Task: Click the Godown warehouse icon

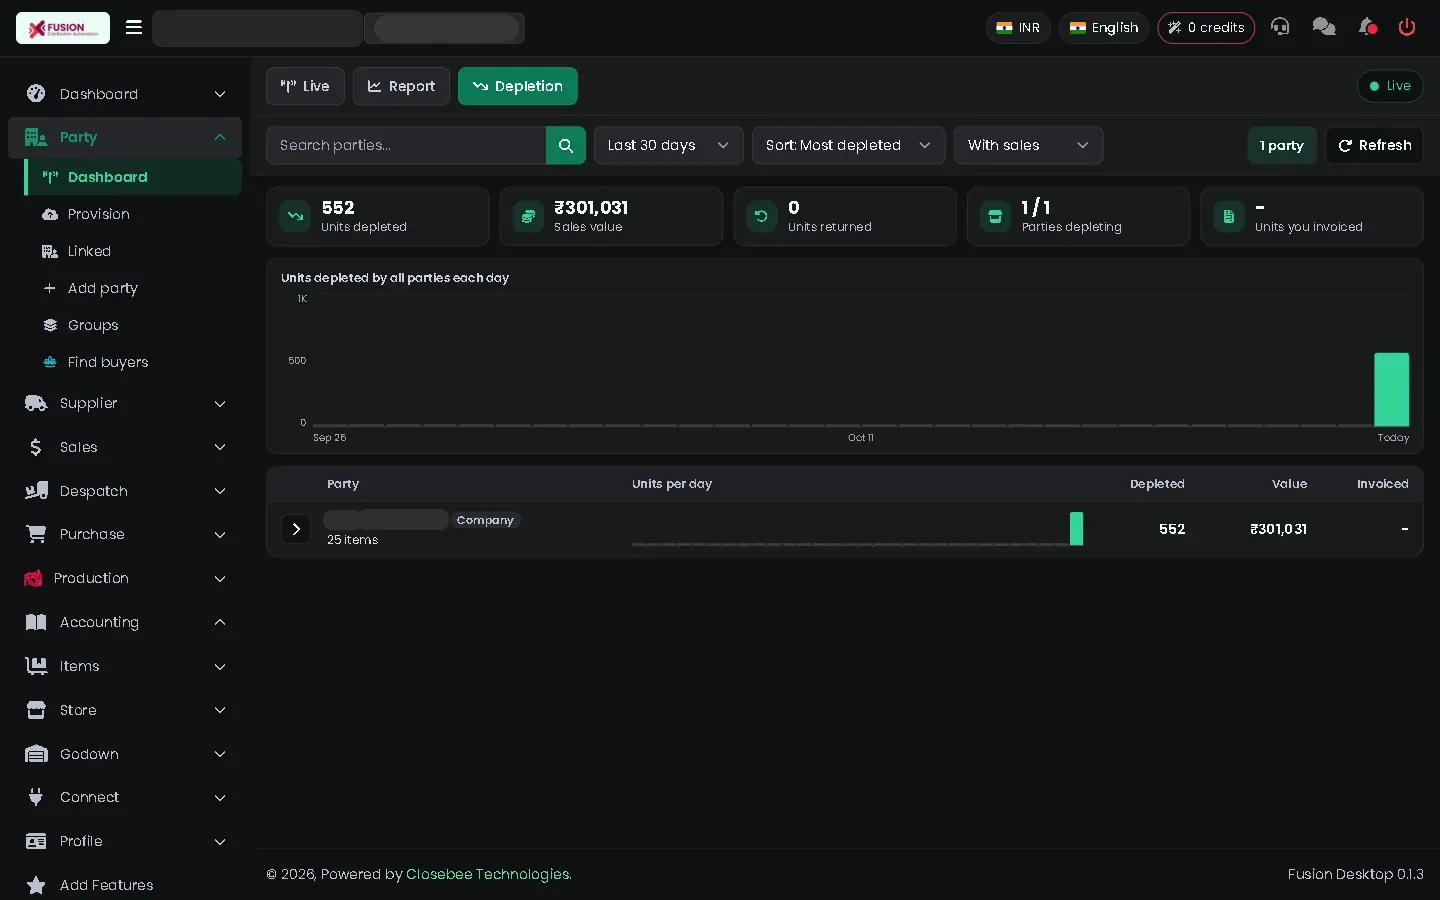Action: (36, 754)
